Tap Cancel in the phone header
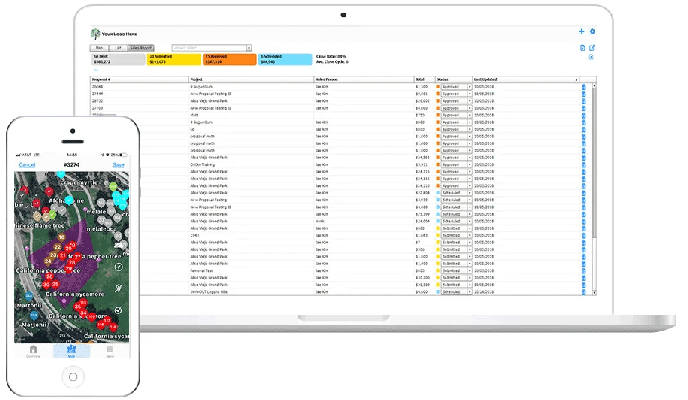Image resolution: width=688 pixels, height=400 pixels. [27, 165]
